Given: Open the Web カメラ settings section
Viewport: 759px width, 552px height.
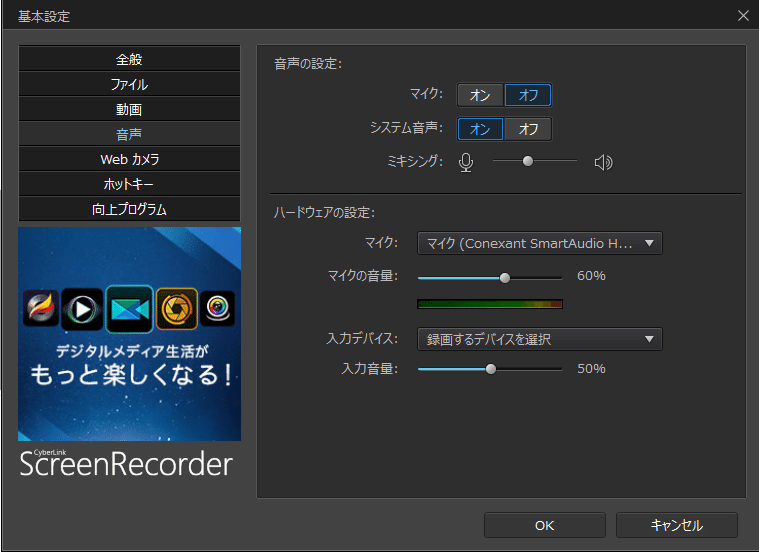Looking at the screenshot, I should coord(129,159).
